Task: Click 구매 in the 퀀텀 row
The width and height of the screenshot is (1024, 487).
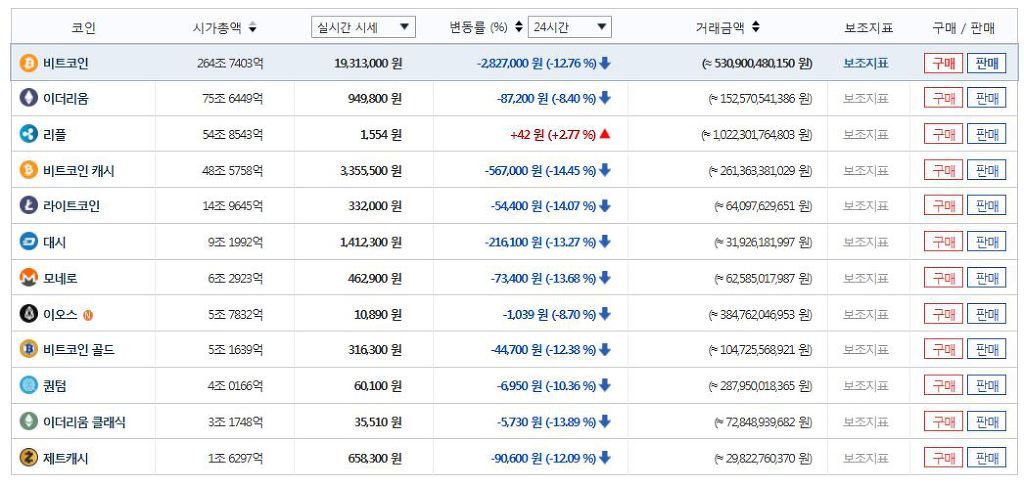Action: click(943, 386)
